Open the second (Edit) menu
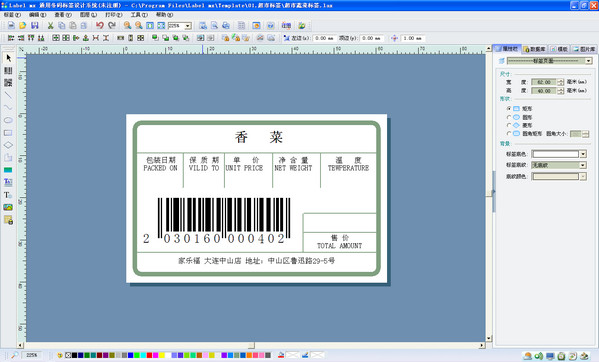Image resolution: width=599 pixels, height=362 pixels. [37, 15]
